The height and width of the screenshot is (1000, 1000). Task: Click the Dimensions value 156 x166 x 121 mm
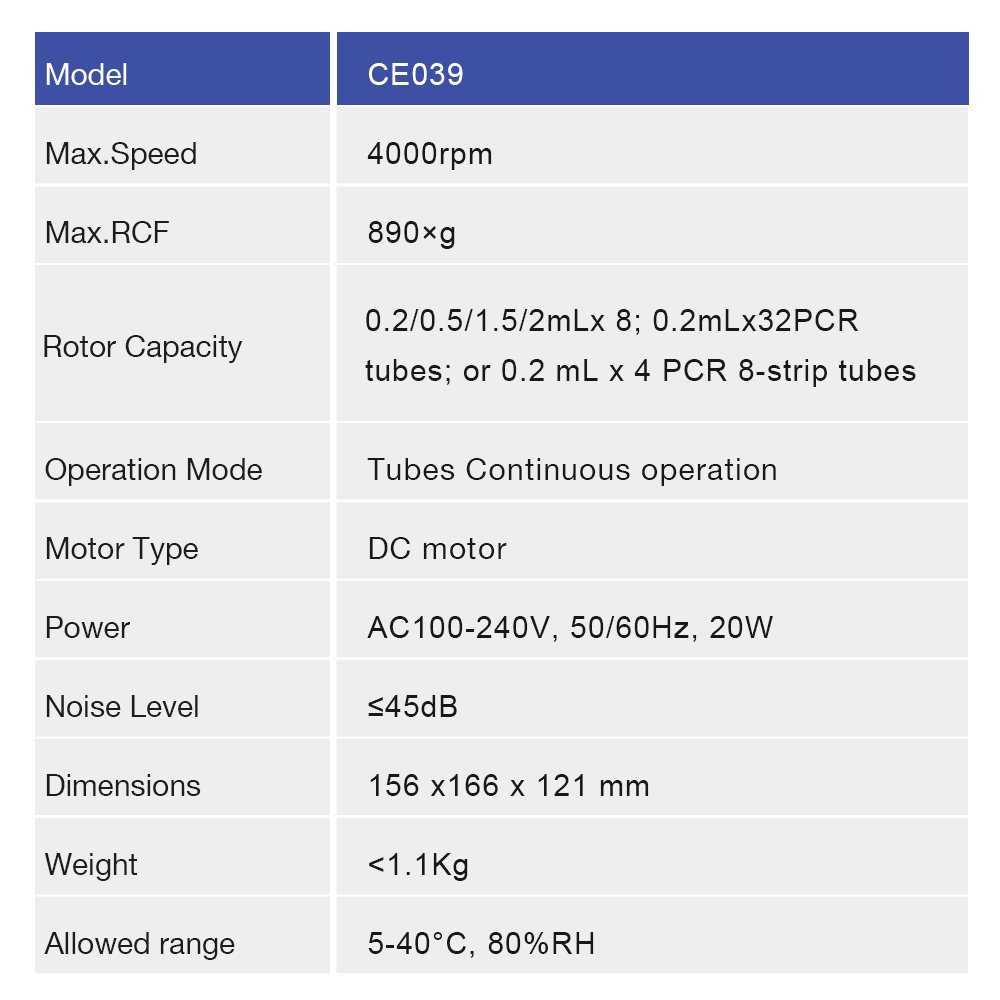click(509, 786)
